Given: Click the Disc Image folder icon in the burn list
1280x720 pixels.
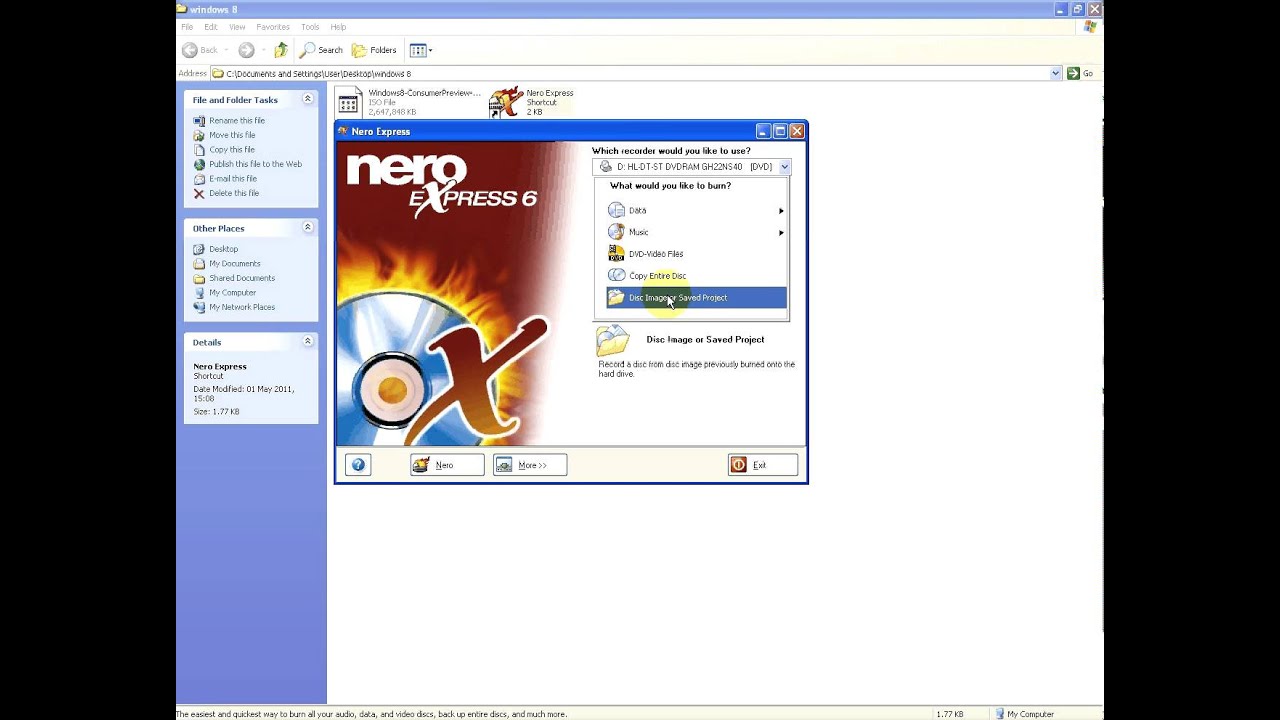Looking at the screenshot, I should pyautogui.click(x=616, y=298).
